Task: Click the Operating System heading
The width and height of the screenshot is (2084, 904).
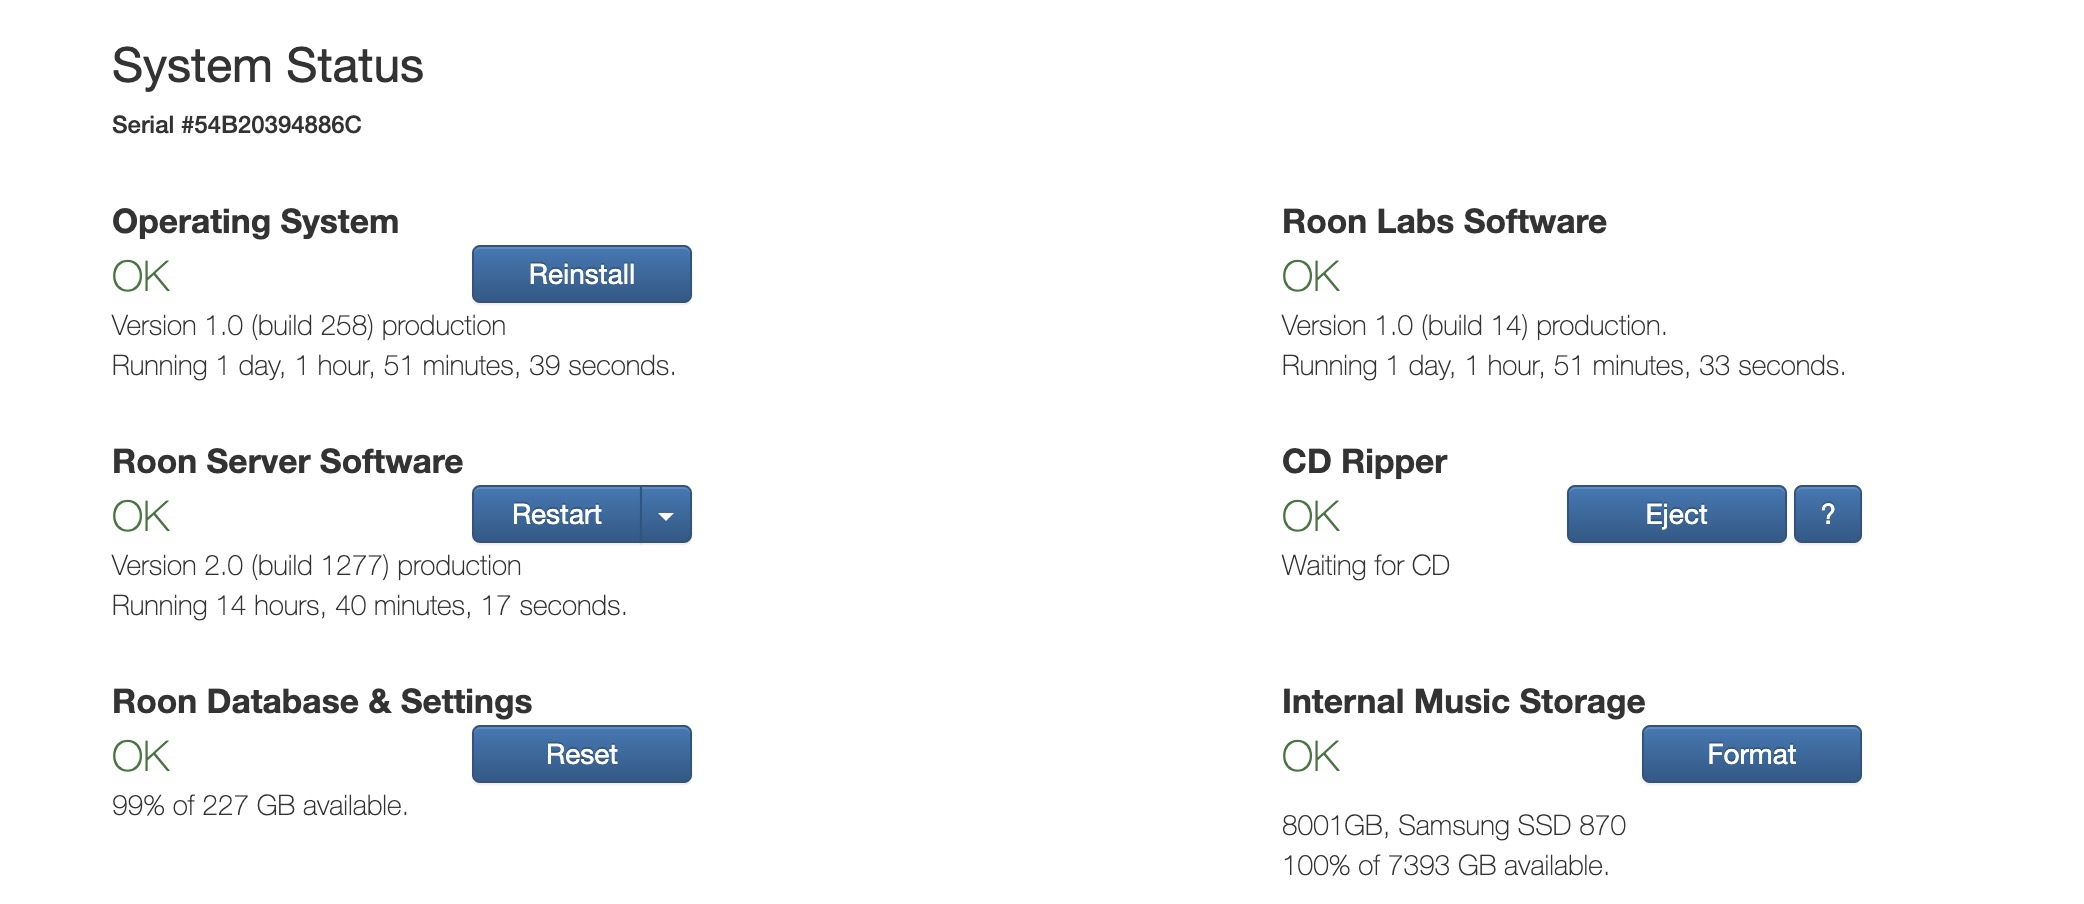Action: pyautogui.click(x=255, y=221)
